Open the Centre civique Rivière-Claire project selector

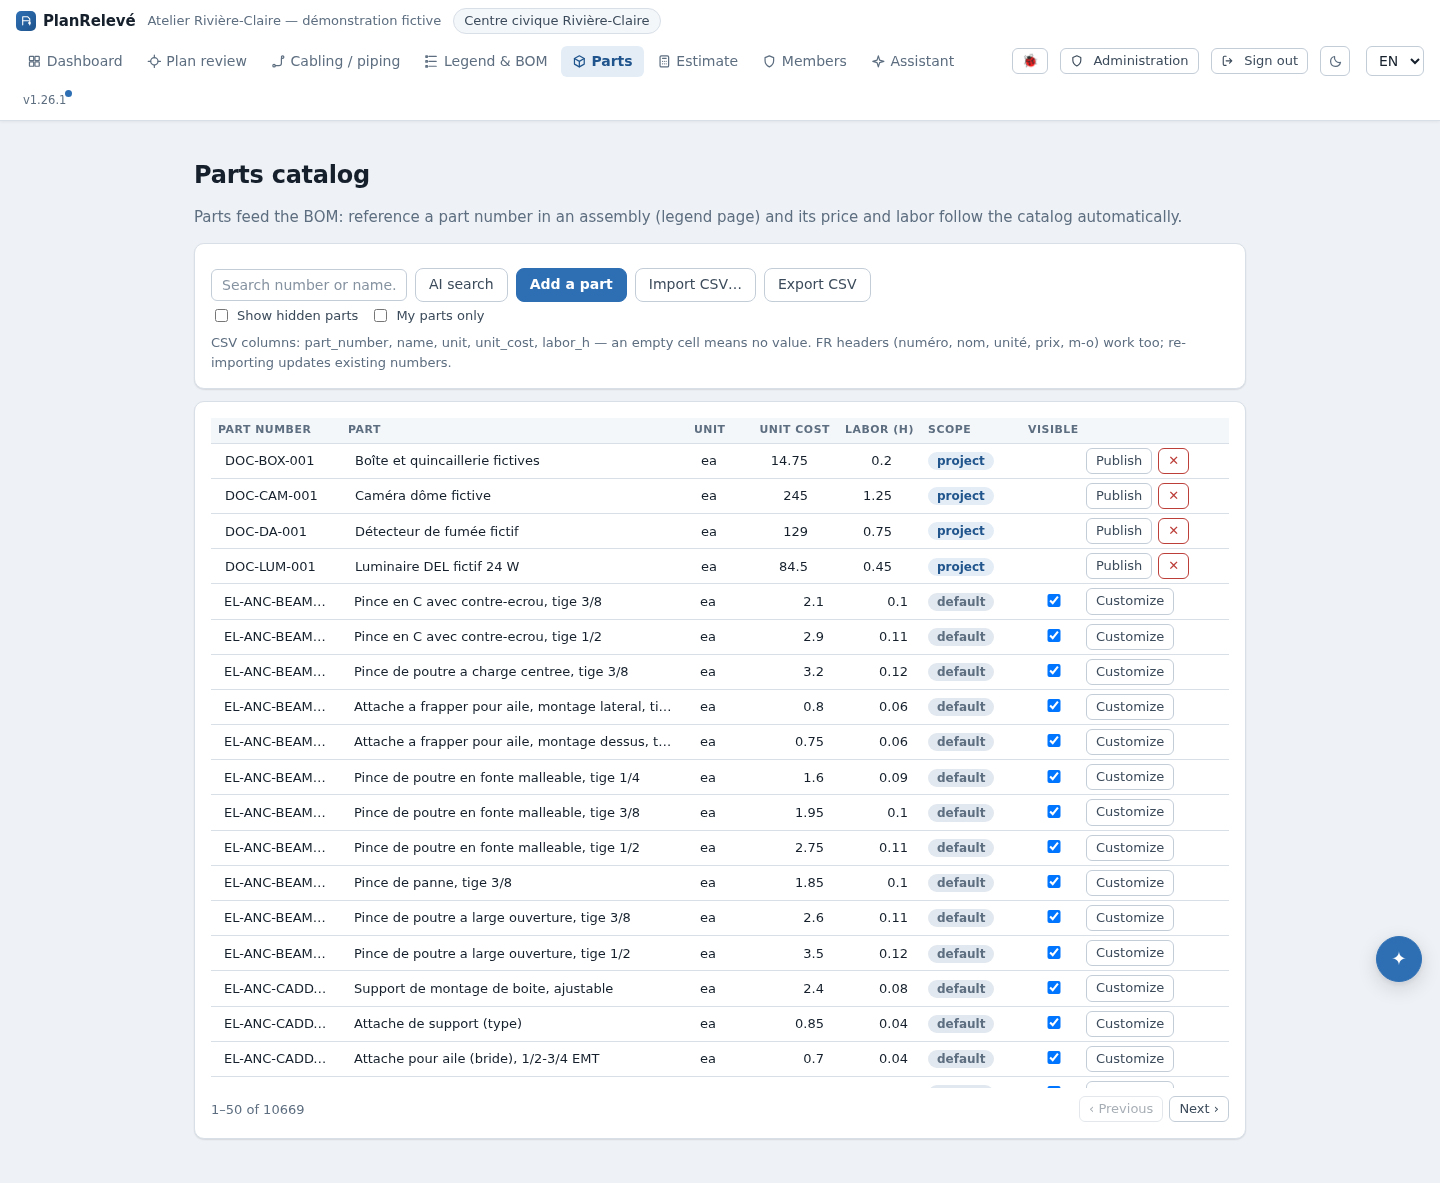click(557, 21)
